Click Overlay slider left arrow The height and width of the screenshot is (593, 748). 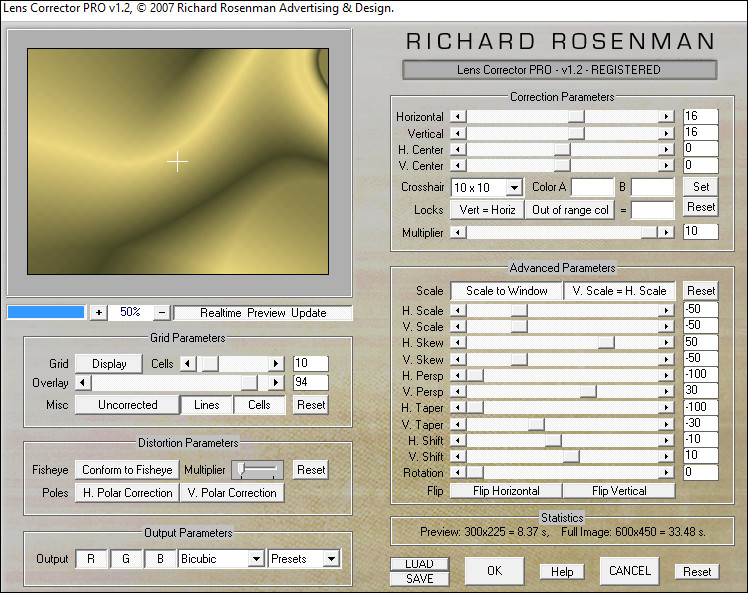click(83, 383)
